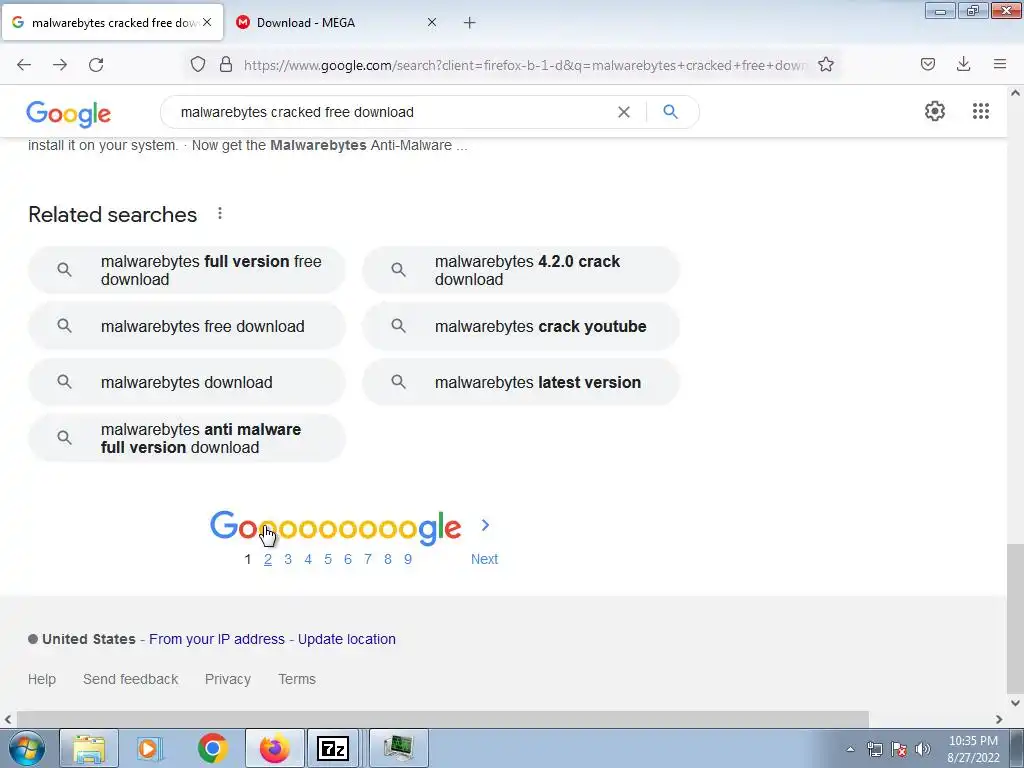1024x768 pixels.
Task: Close the malwarebytes cracked free download tab
Action: [x=207, y=22]
